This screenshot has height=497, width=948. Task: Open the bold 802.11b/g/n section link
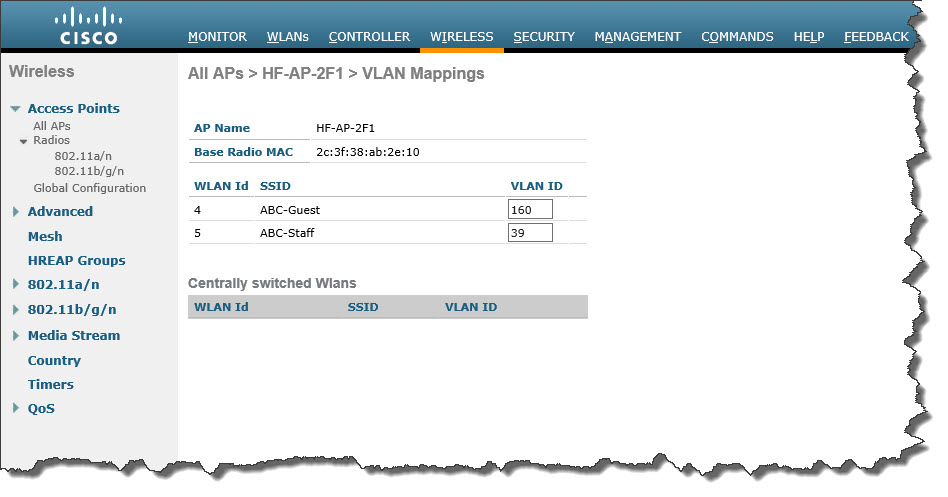pos(72,310)
